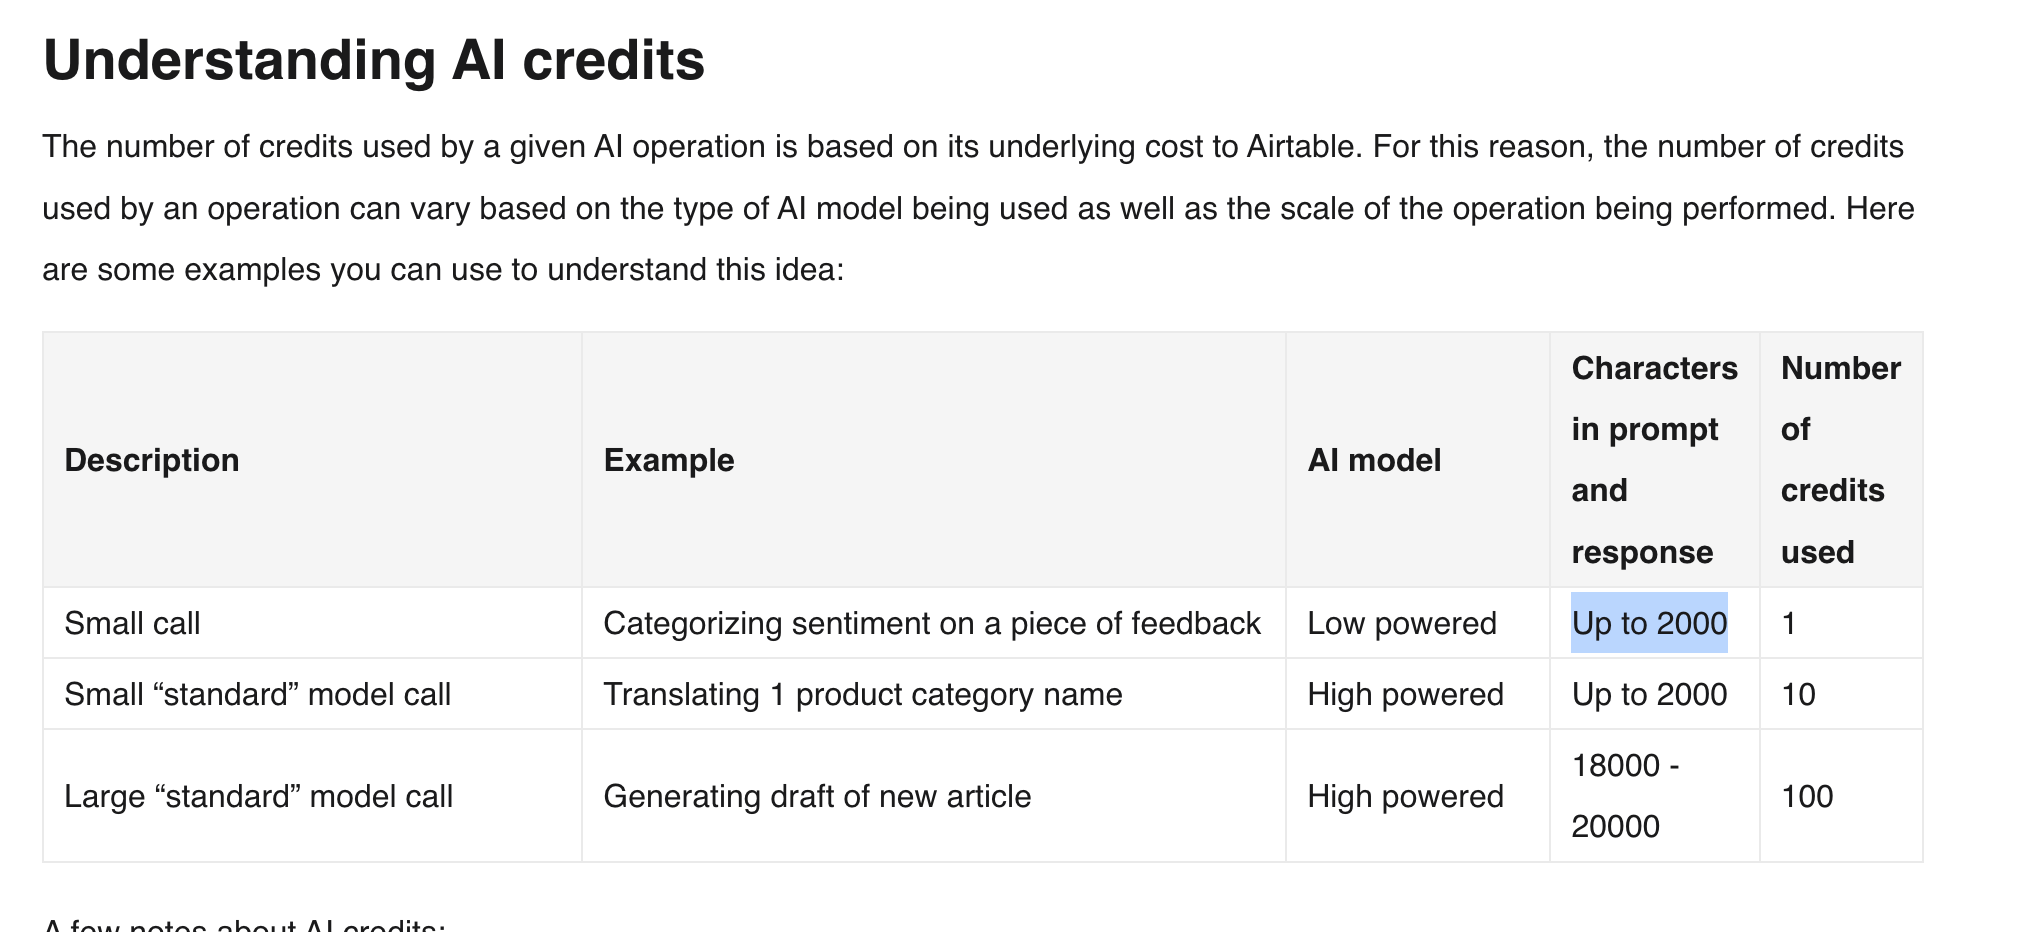
Task: Click the credits value "1" in Small call row
Action: coord(1789,624)
